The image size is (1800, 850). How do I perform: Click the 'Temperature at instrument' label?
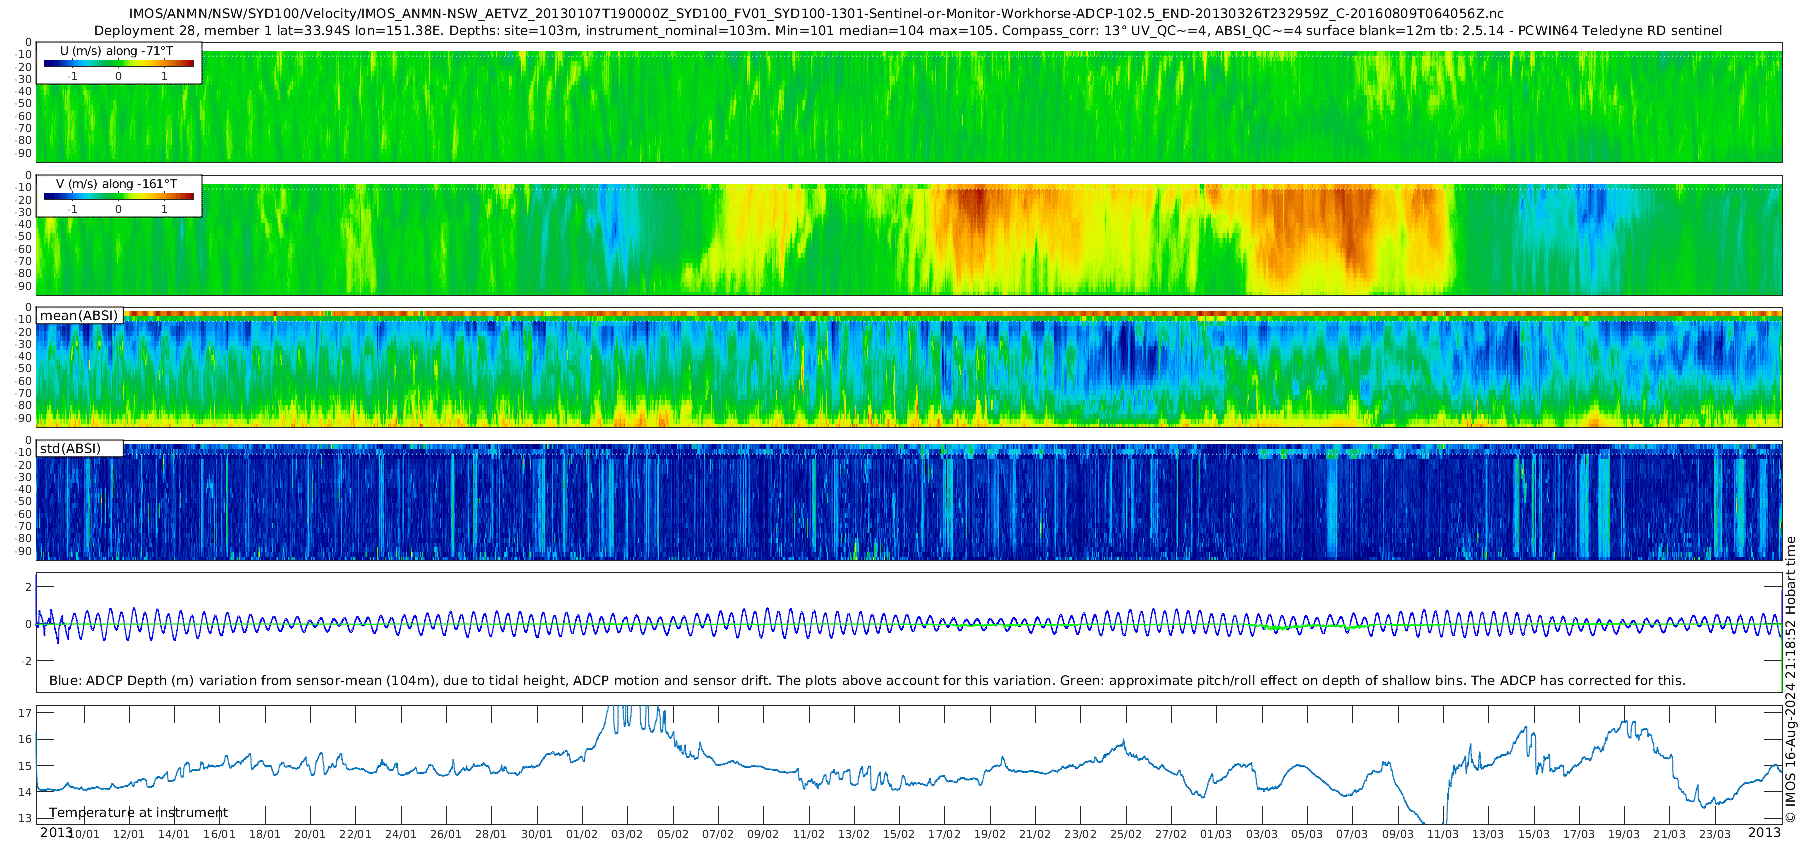[139, 812]
